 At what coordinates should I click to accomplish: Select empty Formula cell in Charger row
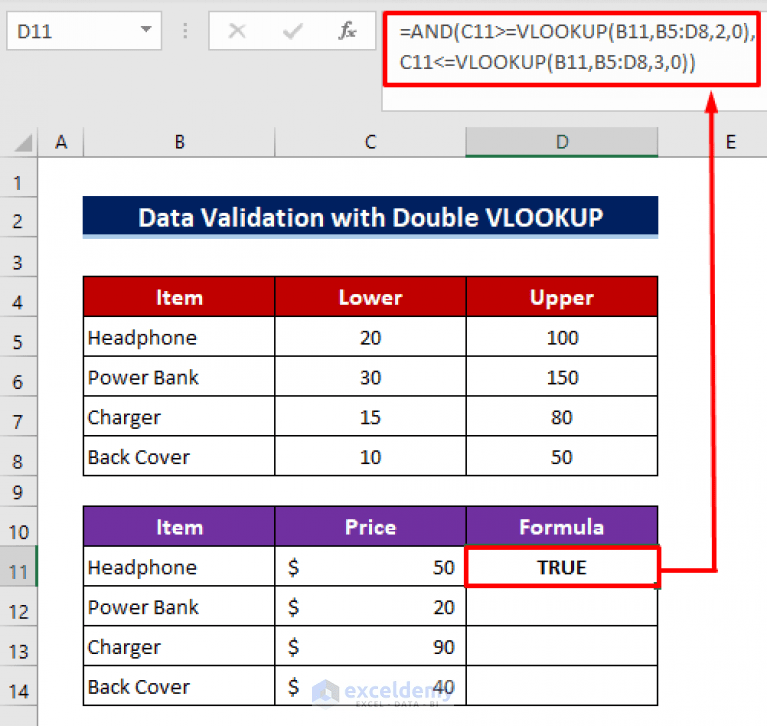(562, 646)
